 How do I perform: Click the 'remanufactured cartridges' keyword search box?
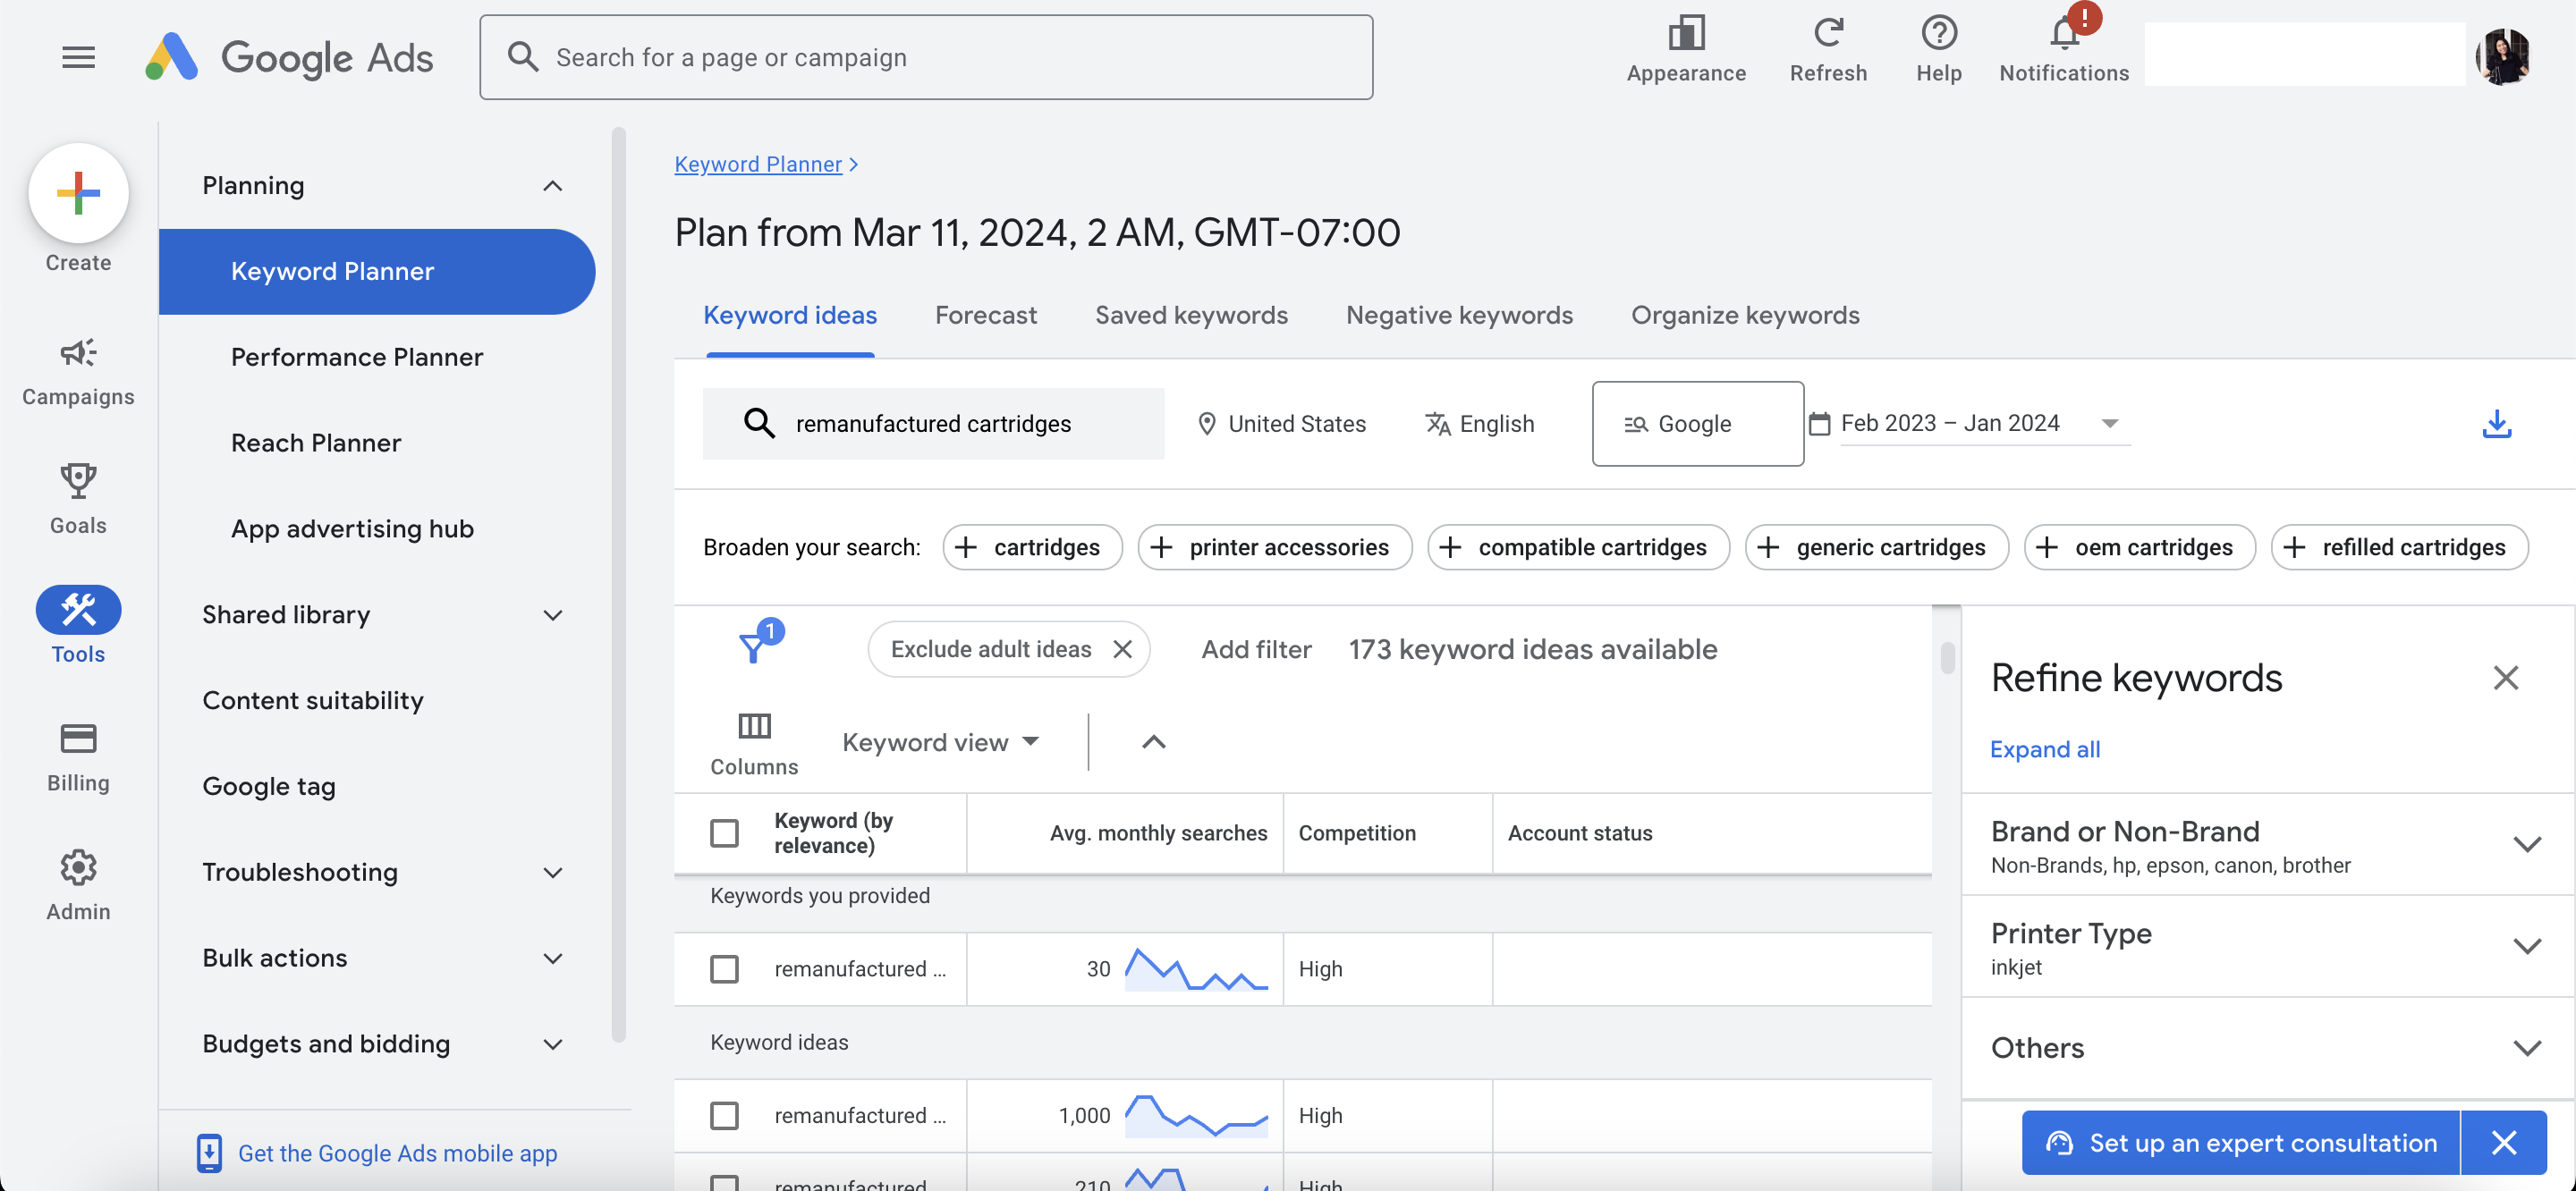coord(932,424)
